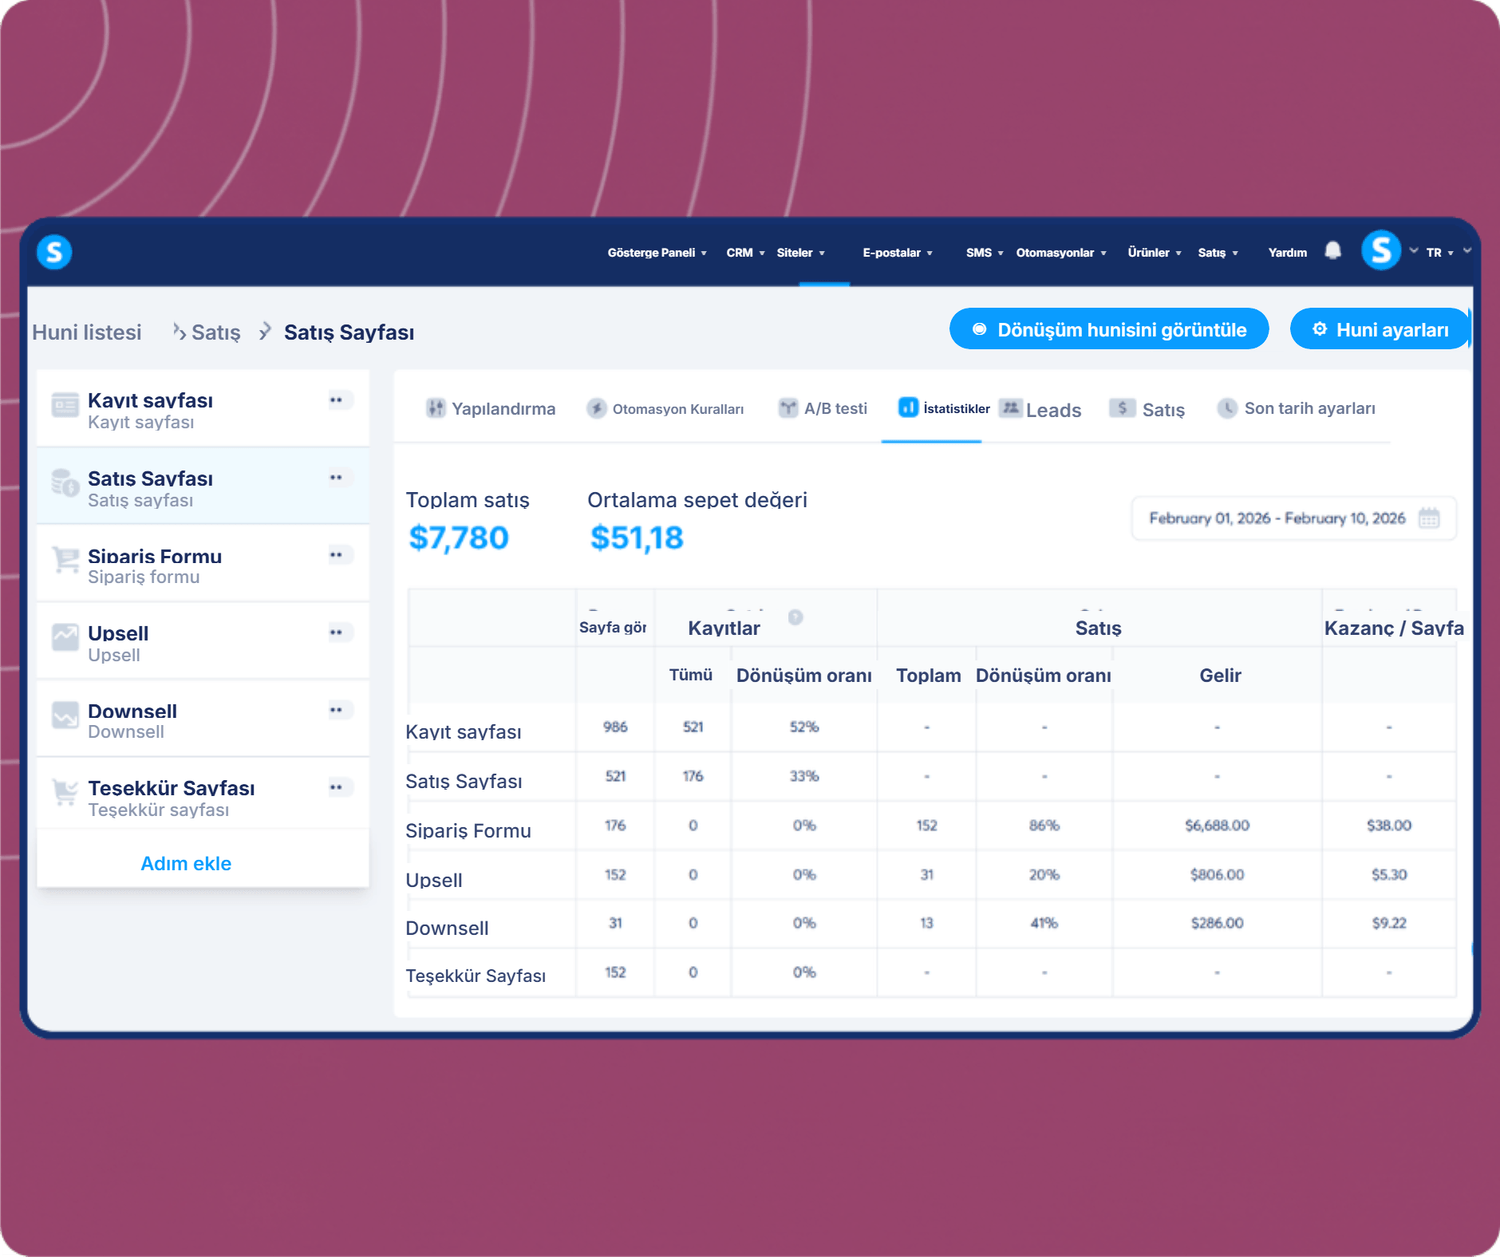Open the user profile avatar
Image resolution: width=1500 pixels, height=1257 pixels.
pos(1381,250)
